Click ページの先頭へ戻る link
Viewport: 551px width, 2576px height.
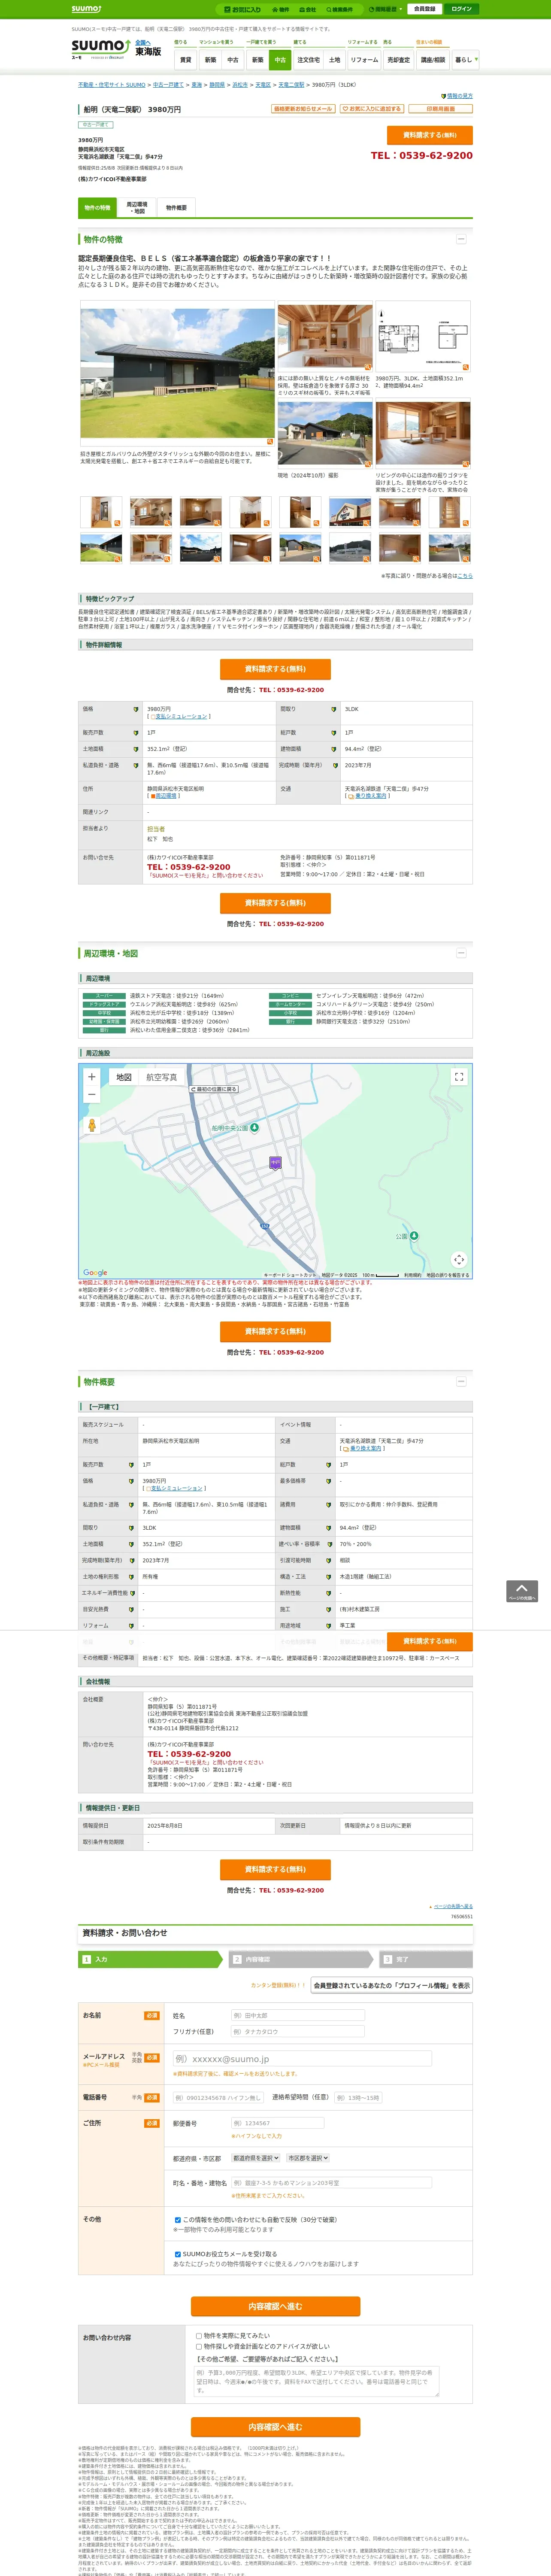tap(453, 1906)
